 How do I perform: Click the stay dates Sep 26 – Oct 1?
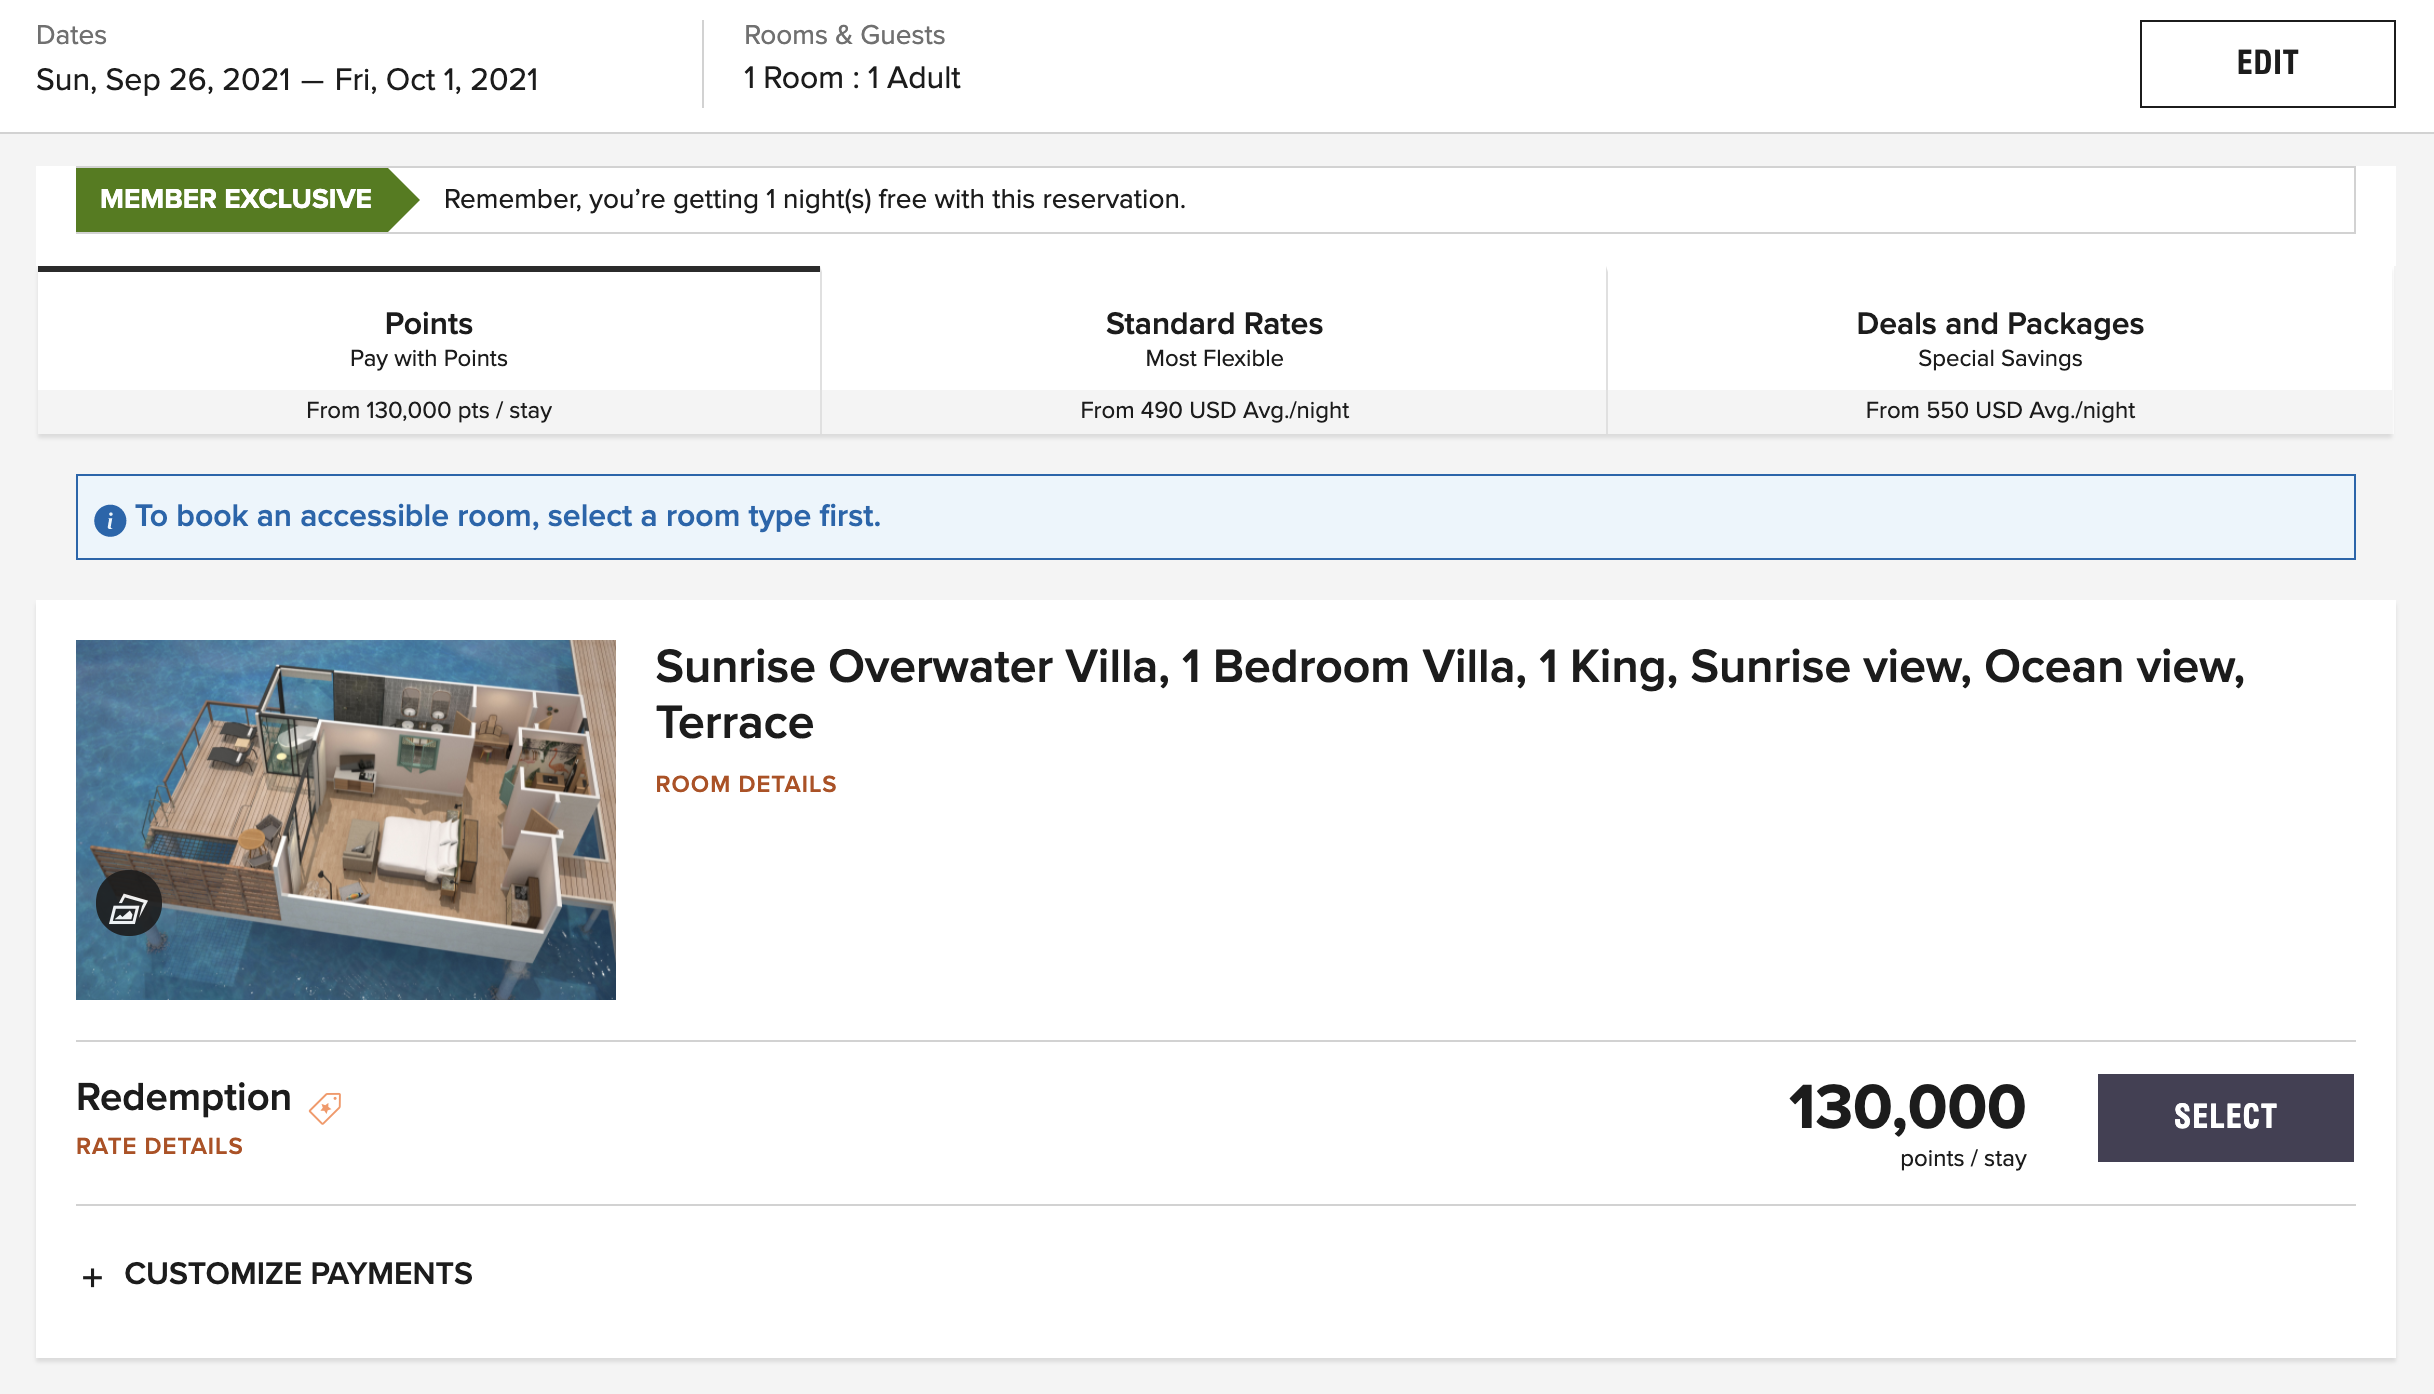[287, 79]
